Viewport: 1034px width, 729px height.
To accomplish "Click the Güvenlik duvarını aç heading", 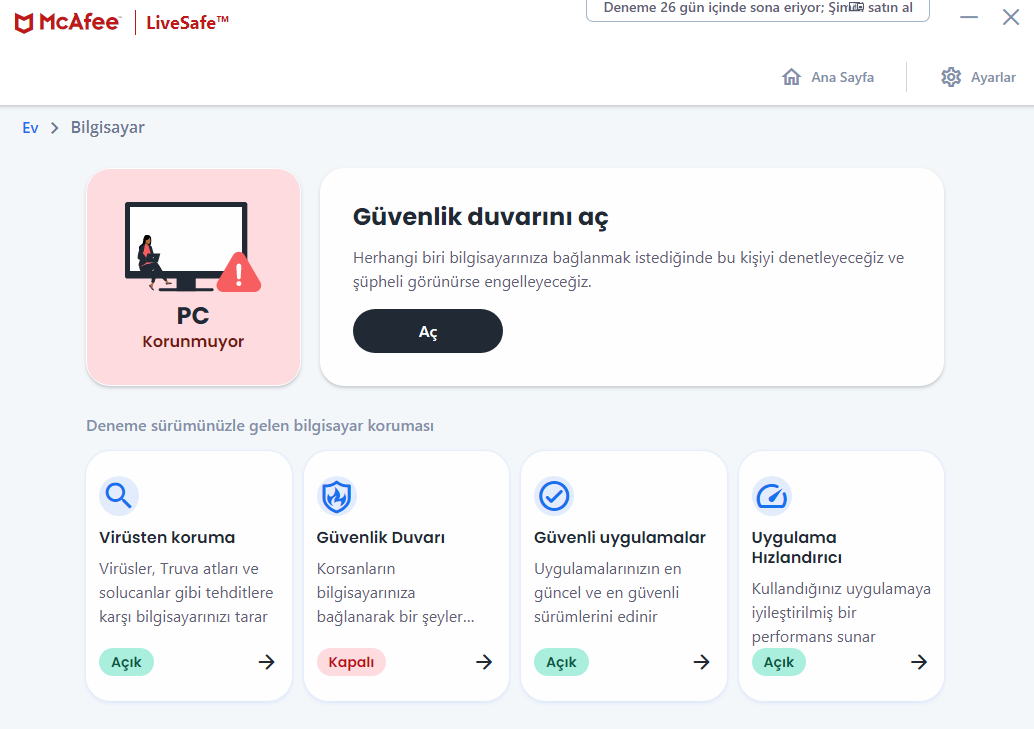I will click(x=480, y=217).
